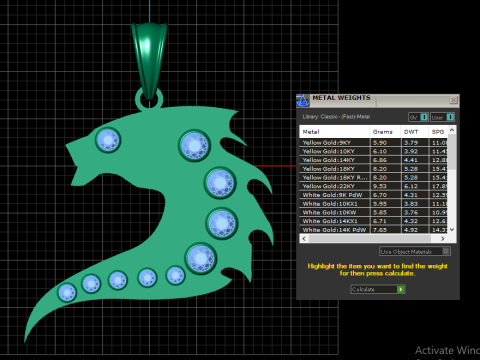The height and width of the screenshot is (360, 480).
Task: Click the metal list scroll up arrow
Action: [x=452, y=130]
